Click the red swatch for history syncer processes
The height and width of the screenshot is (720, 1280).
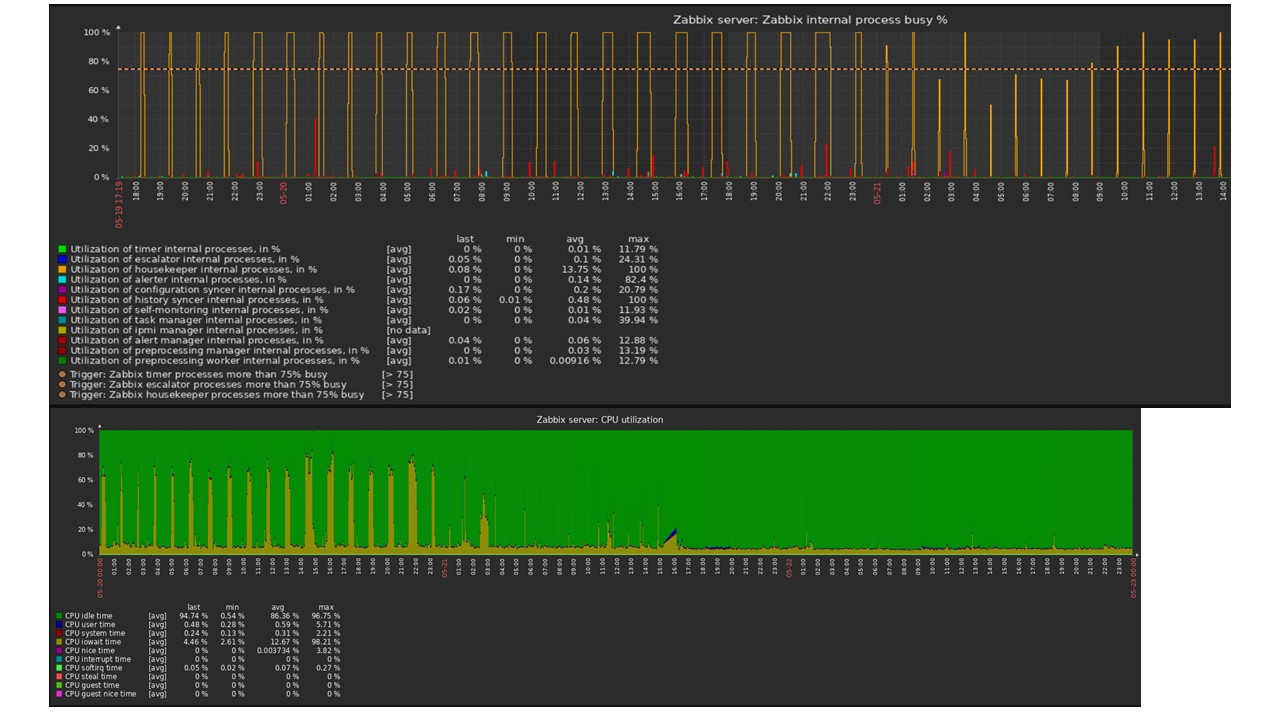(x=62, y=299)
